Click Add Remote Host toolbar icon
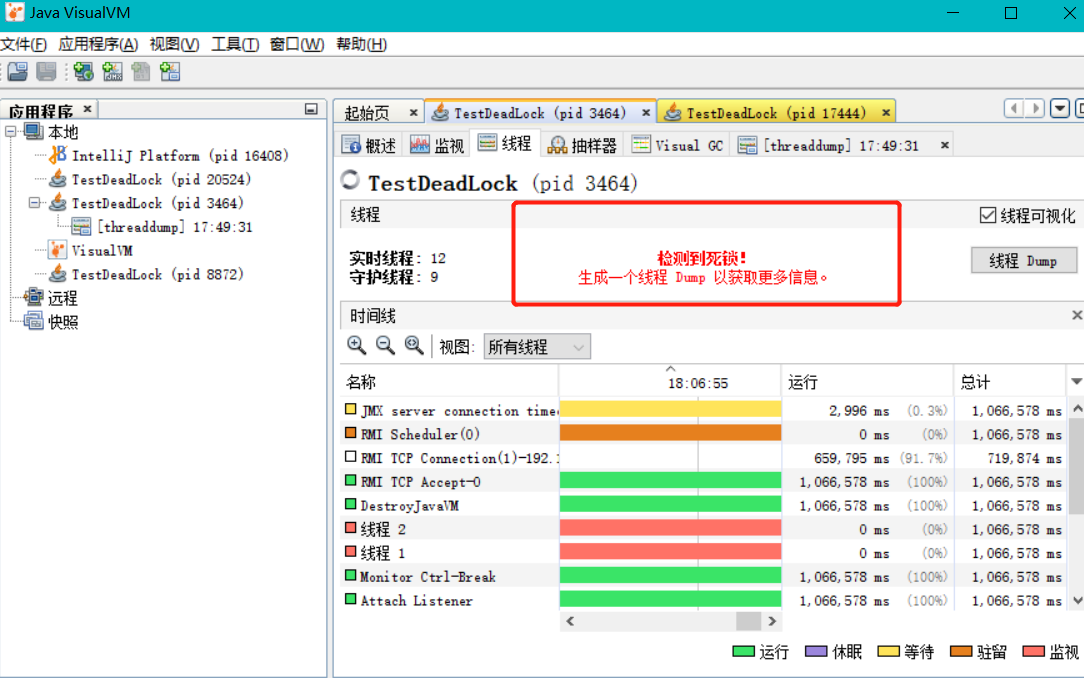 [x=84, y=71]
